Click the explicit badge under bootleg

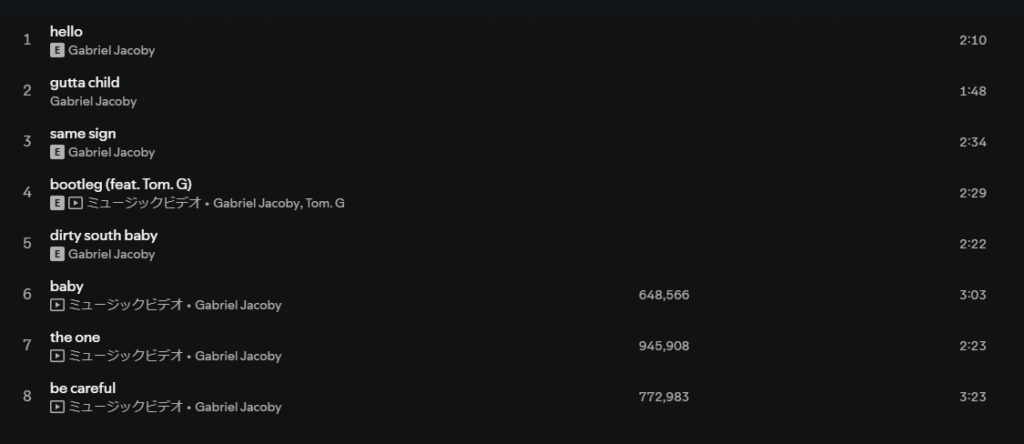click(57, 204)
